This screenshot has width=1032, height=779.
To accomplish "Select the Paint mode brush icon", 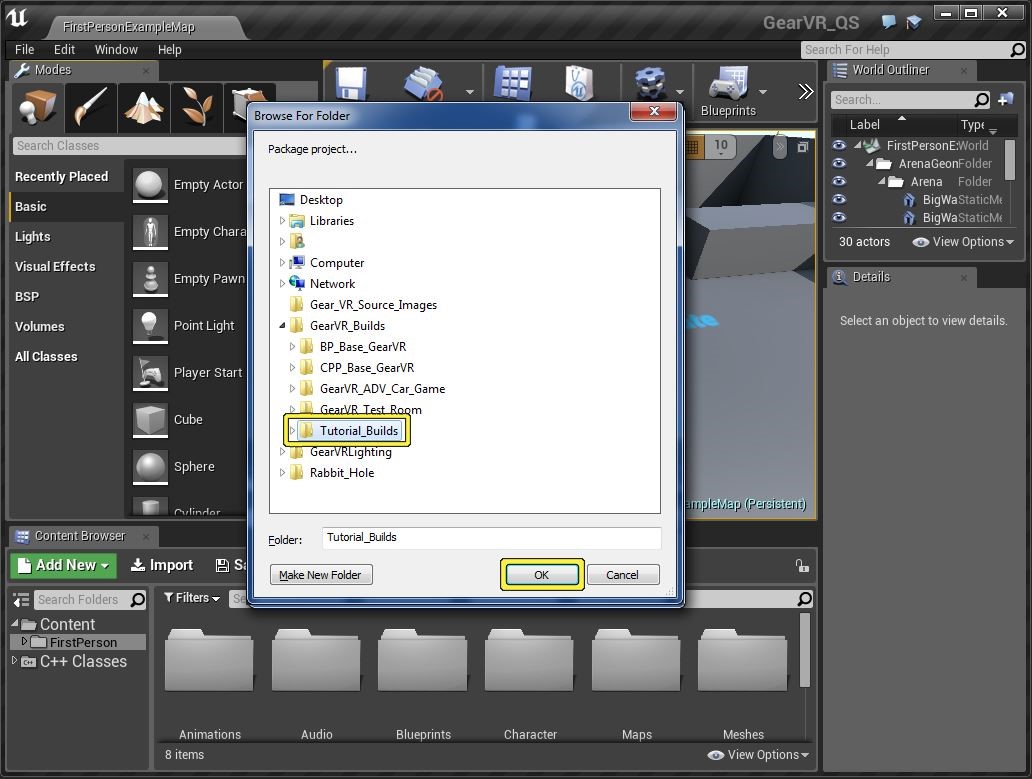I will 90,107.
